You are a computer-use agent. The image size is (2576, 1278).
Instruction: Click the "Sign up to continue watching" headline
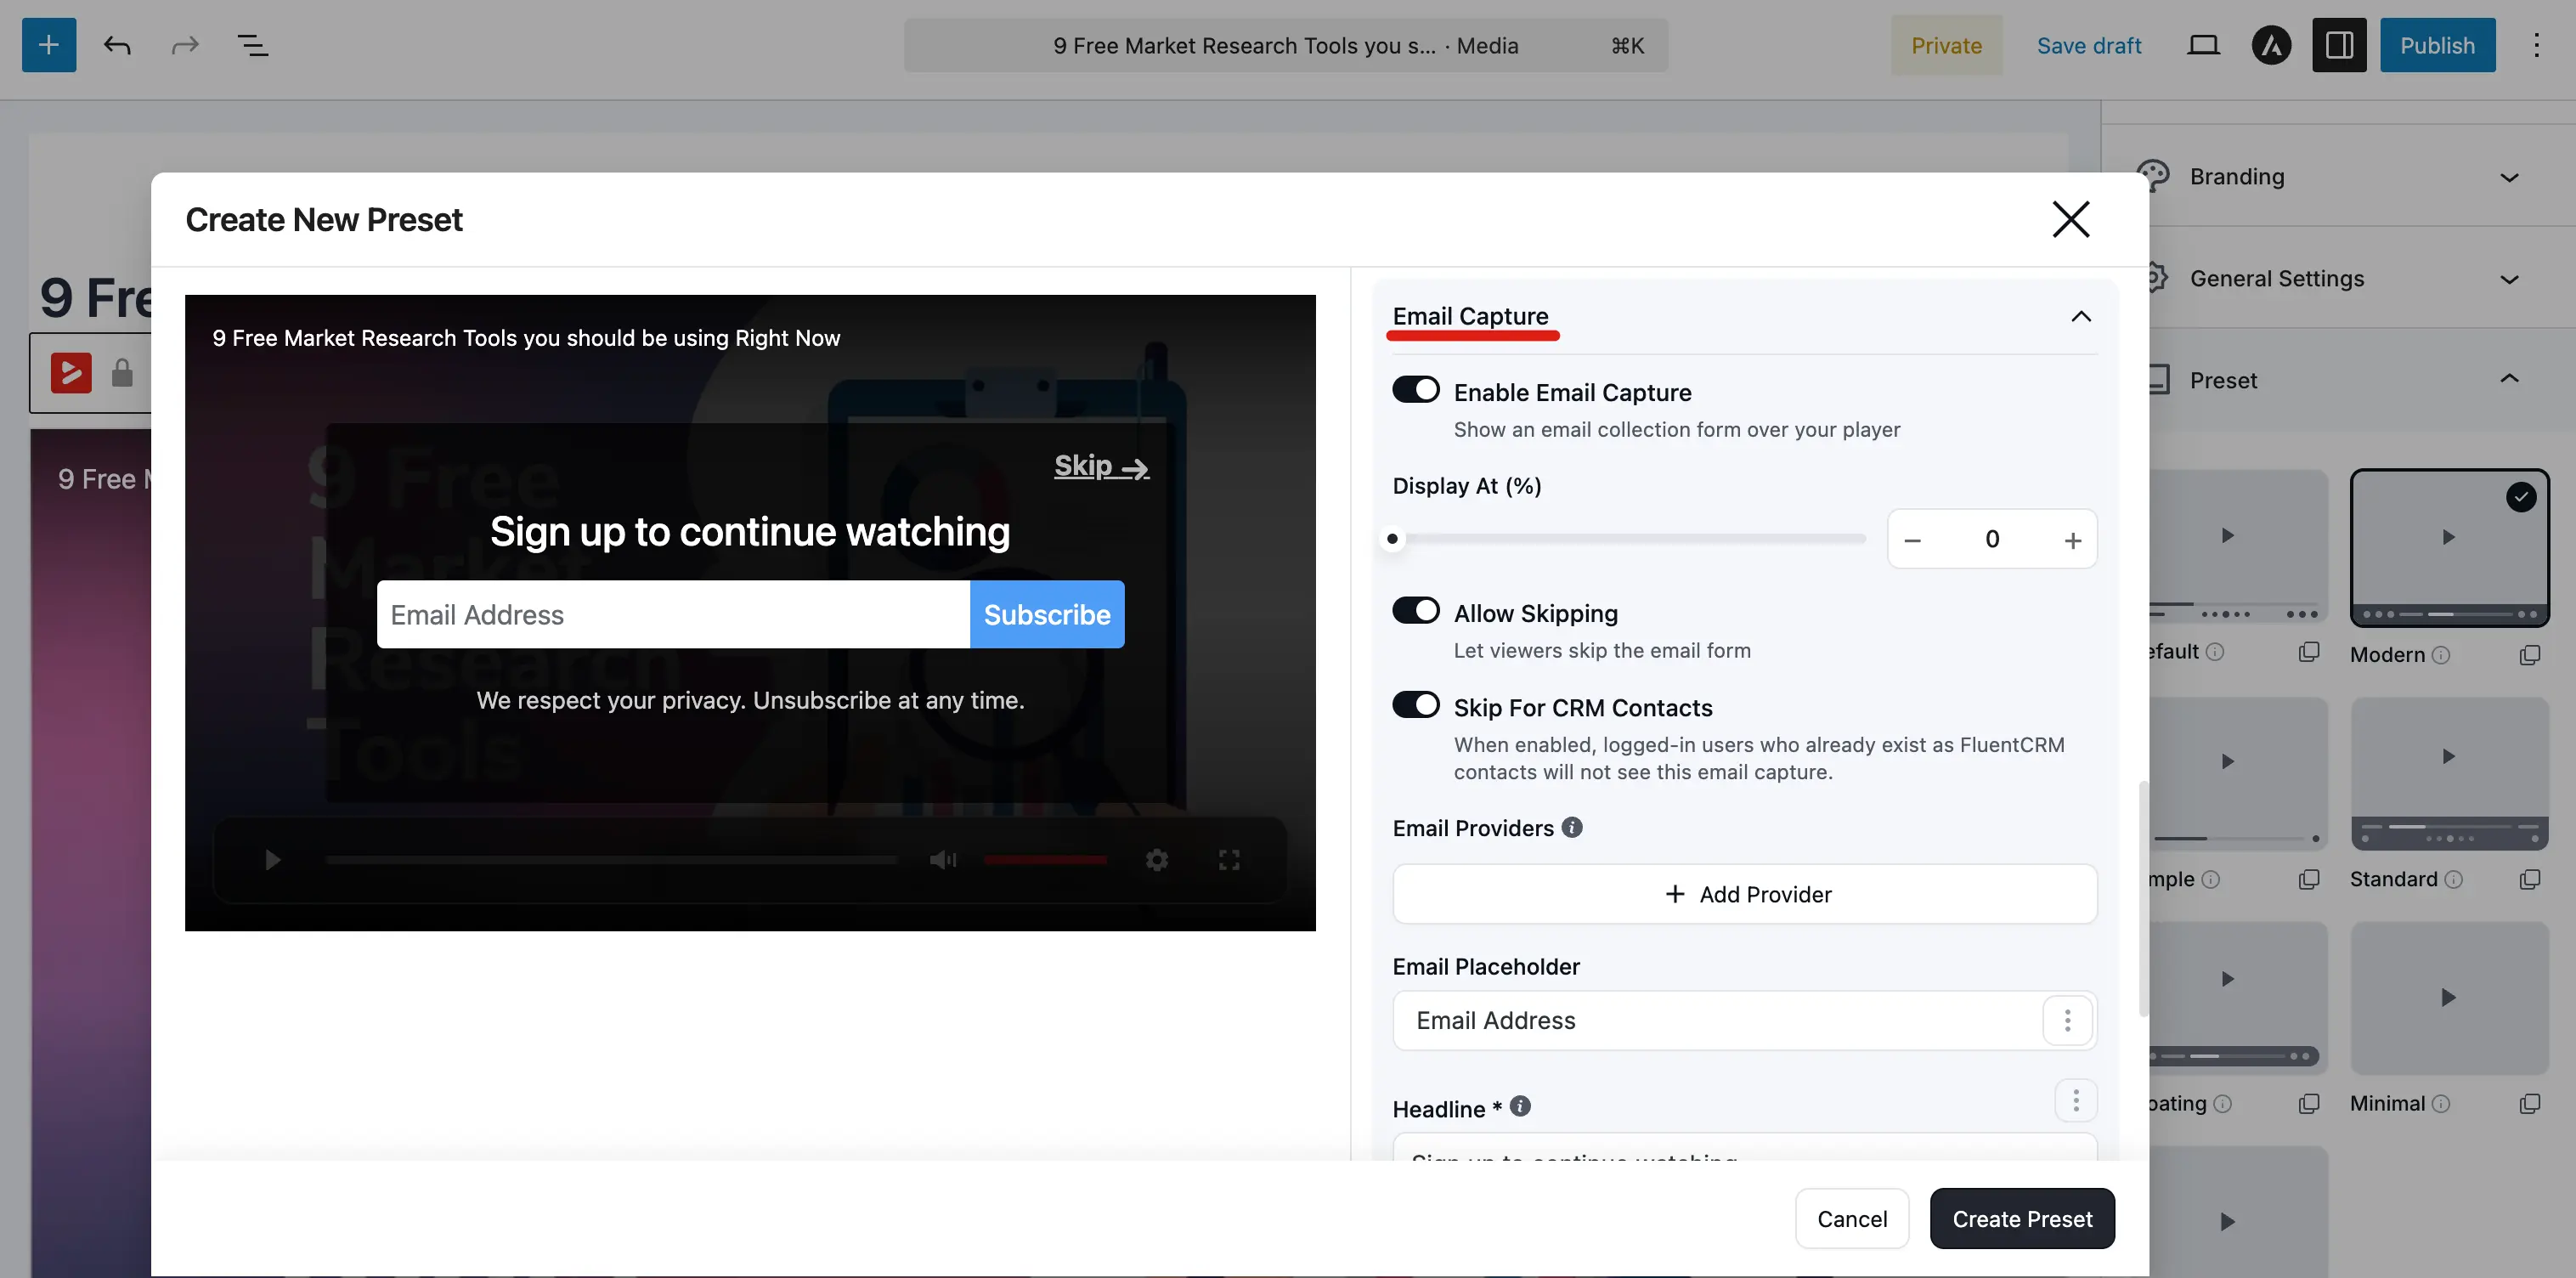(x=749, y=532)
